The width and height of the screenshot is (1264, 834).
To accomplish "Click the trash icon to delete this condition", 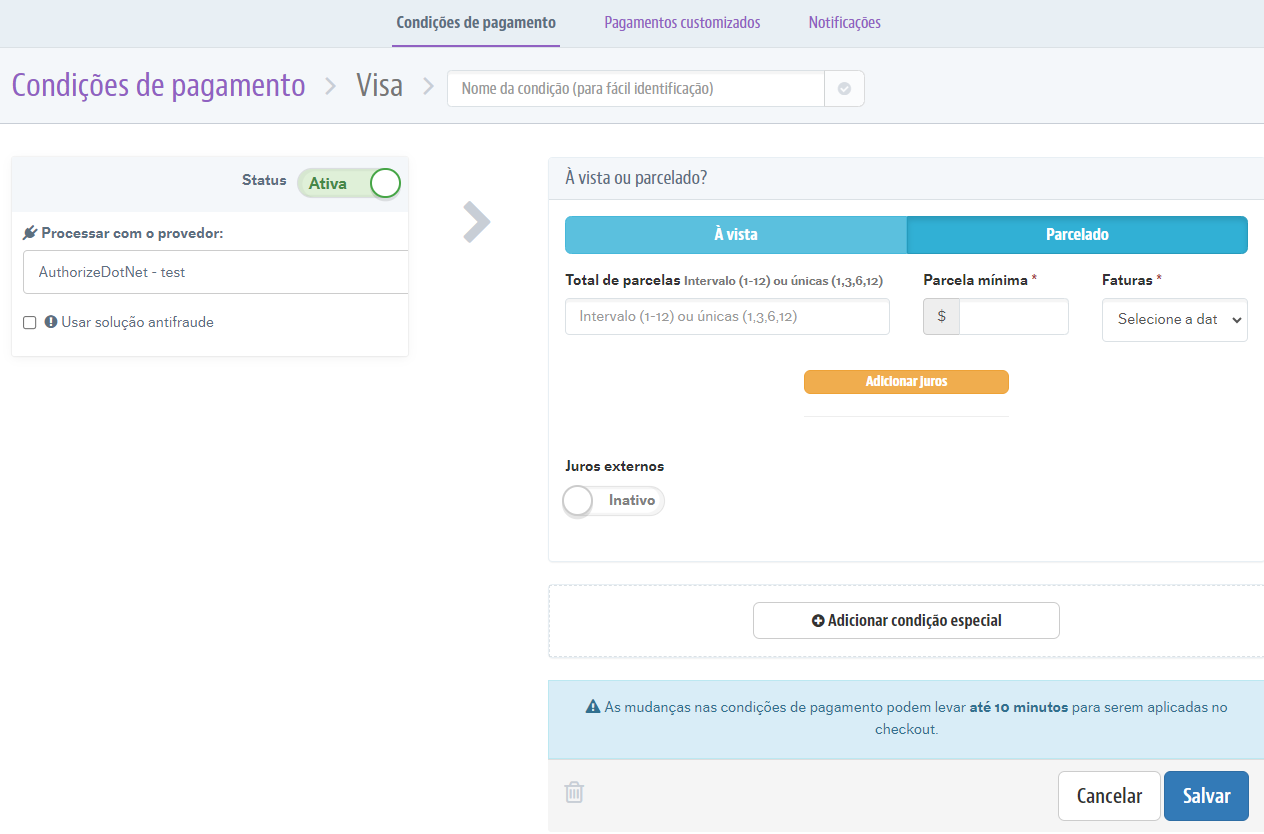I will tap(573, 791).
